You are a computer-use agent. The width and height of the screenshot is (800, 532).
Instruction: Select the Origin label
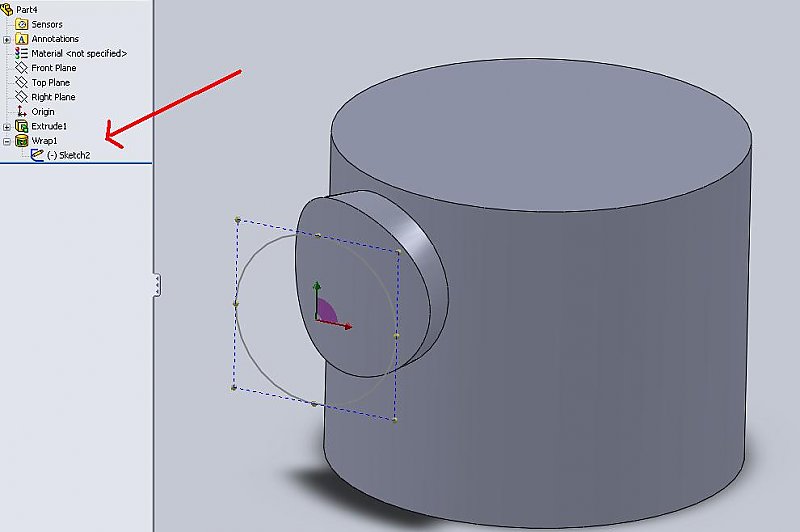point(43,111)
